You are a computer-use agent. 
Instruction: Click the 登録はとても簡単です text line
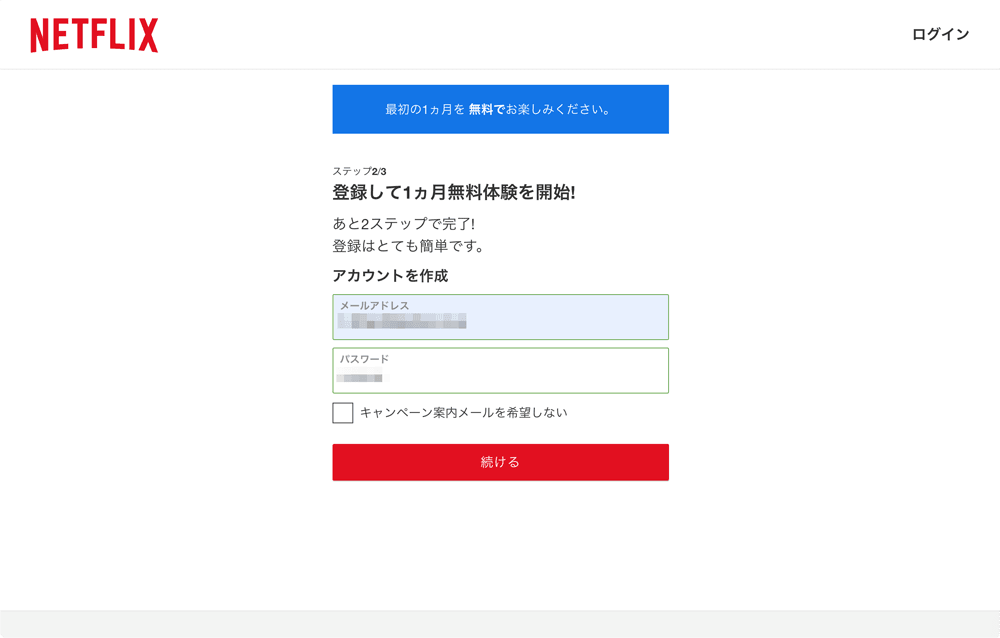pos(408,246)
